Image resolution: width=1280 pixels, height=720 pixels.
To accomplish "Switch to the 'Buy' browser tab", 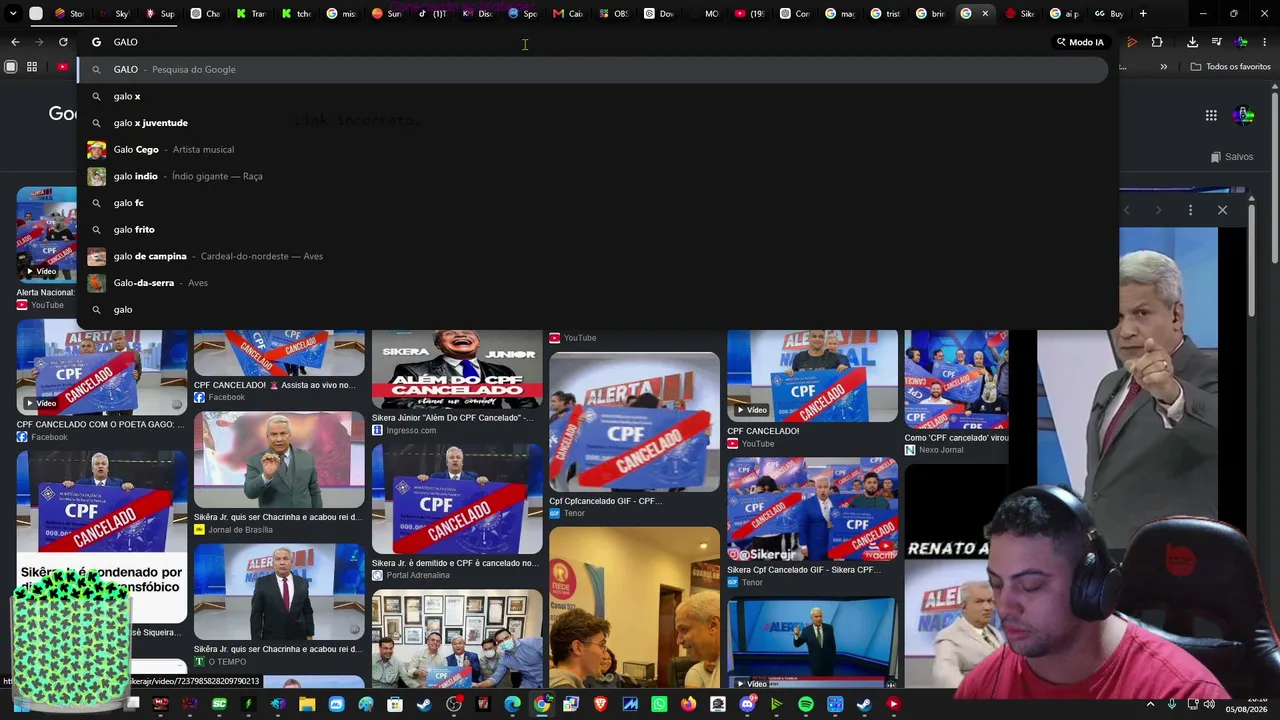I will pyautogui.click(x=1109, y=14).
